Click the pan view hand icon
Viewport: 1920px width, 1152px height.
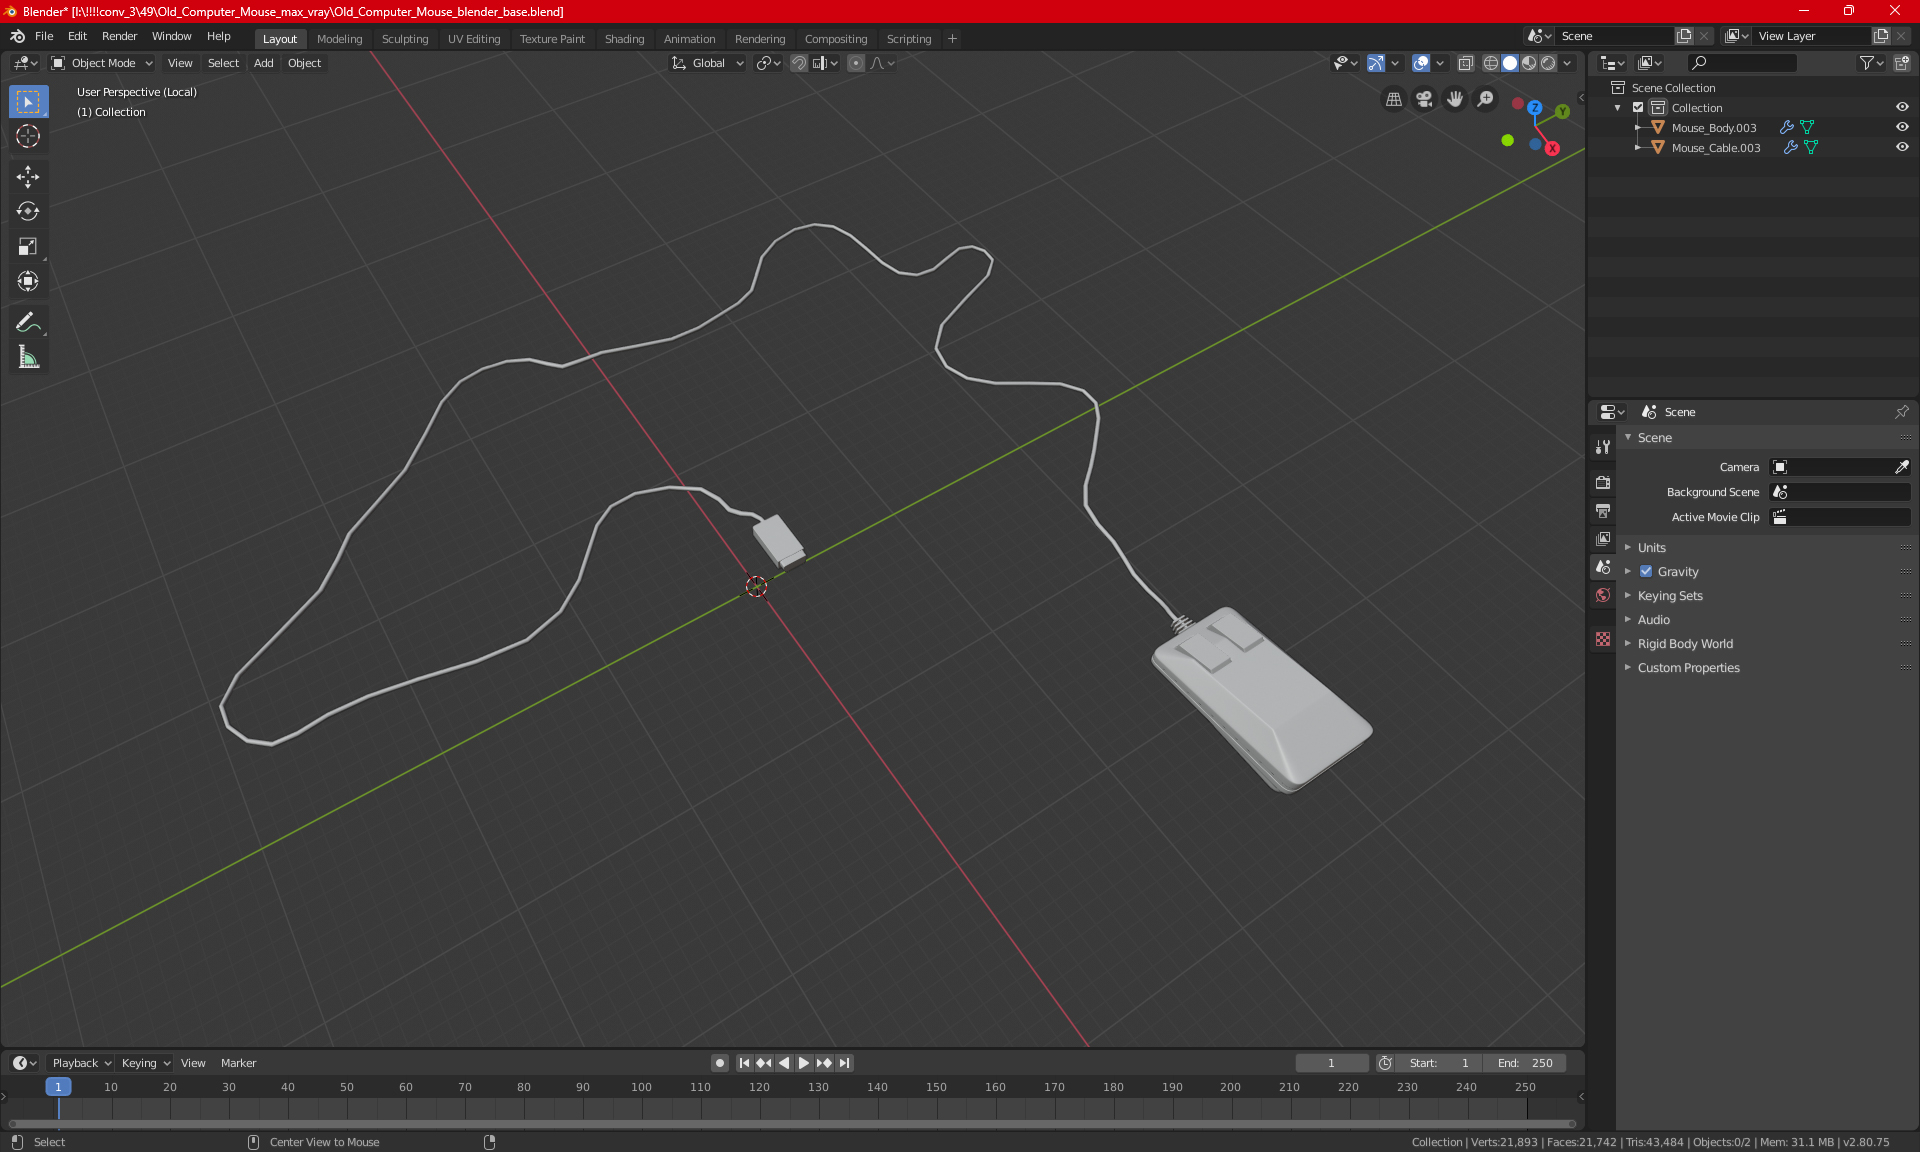click(x=1455, y=99)
